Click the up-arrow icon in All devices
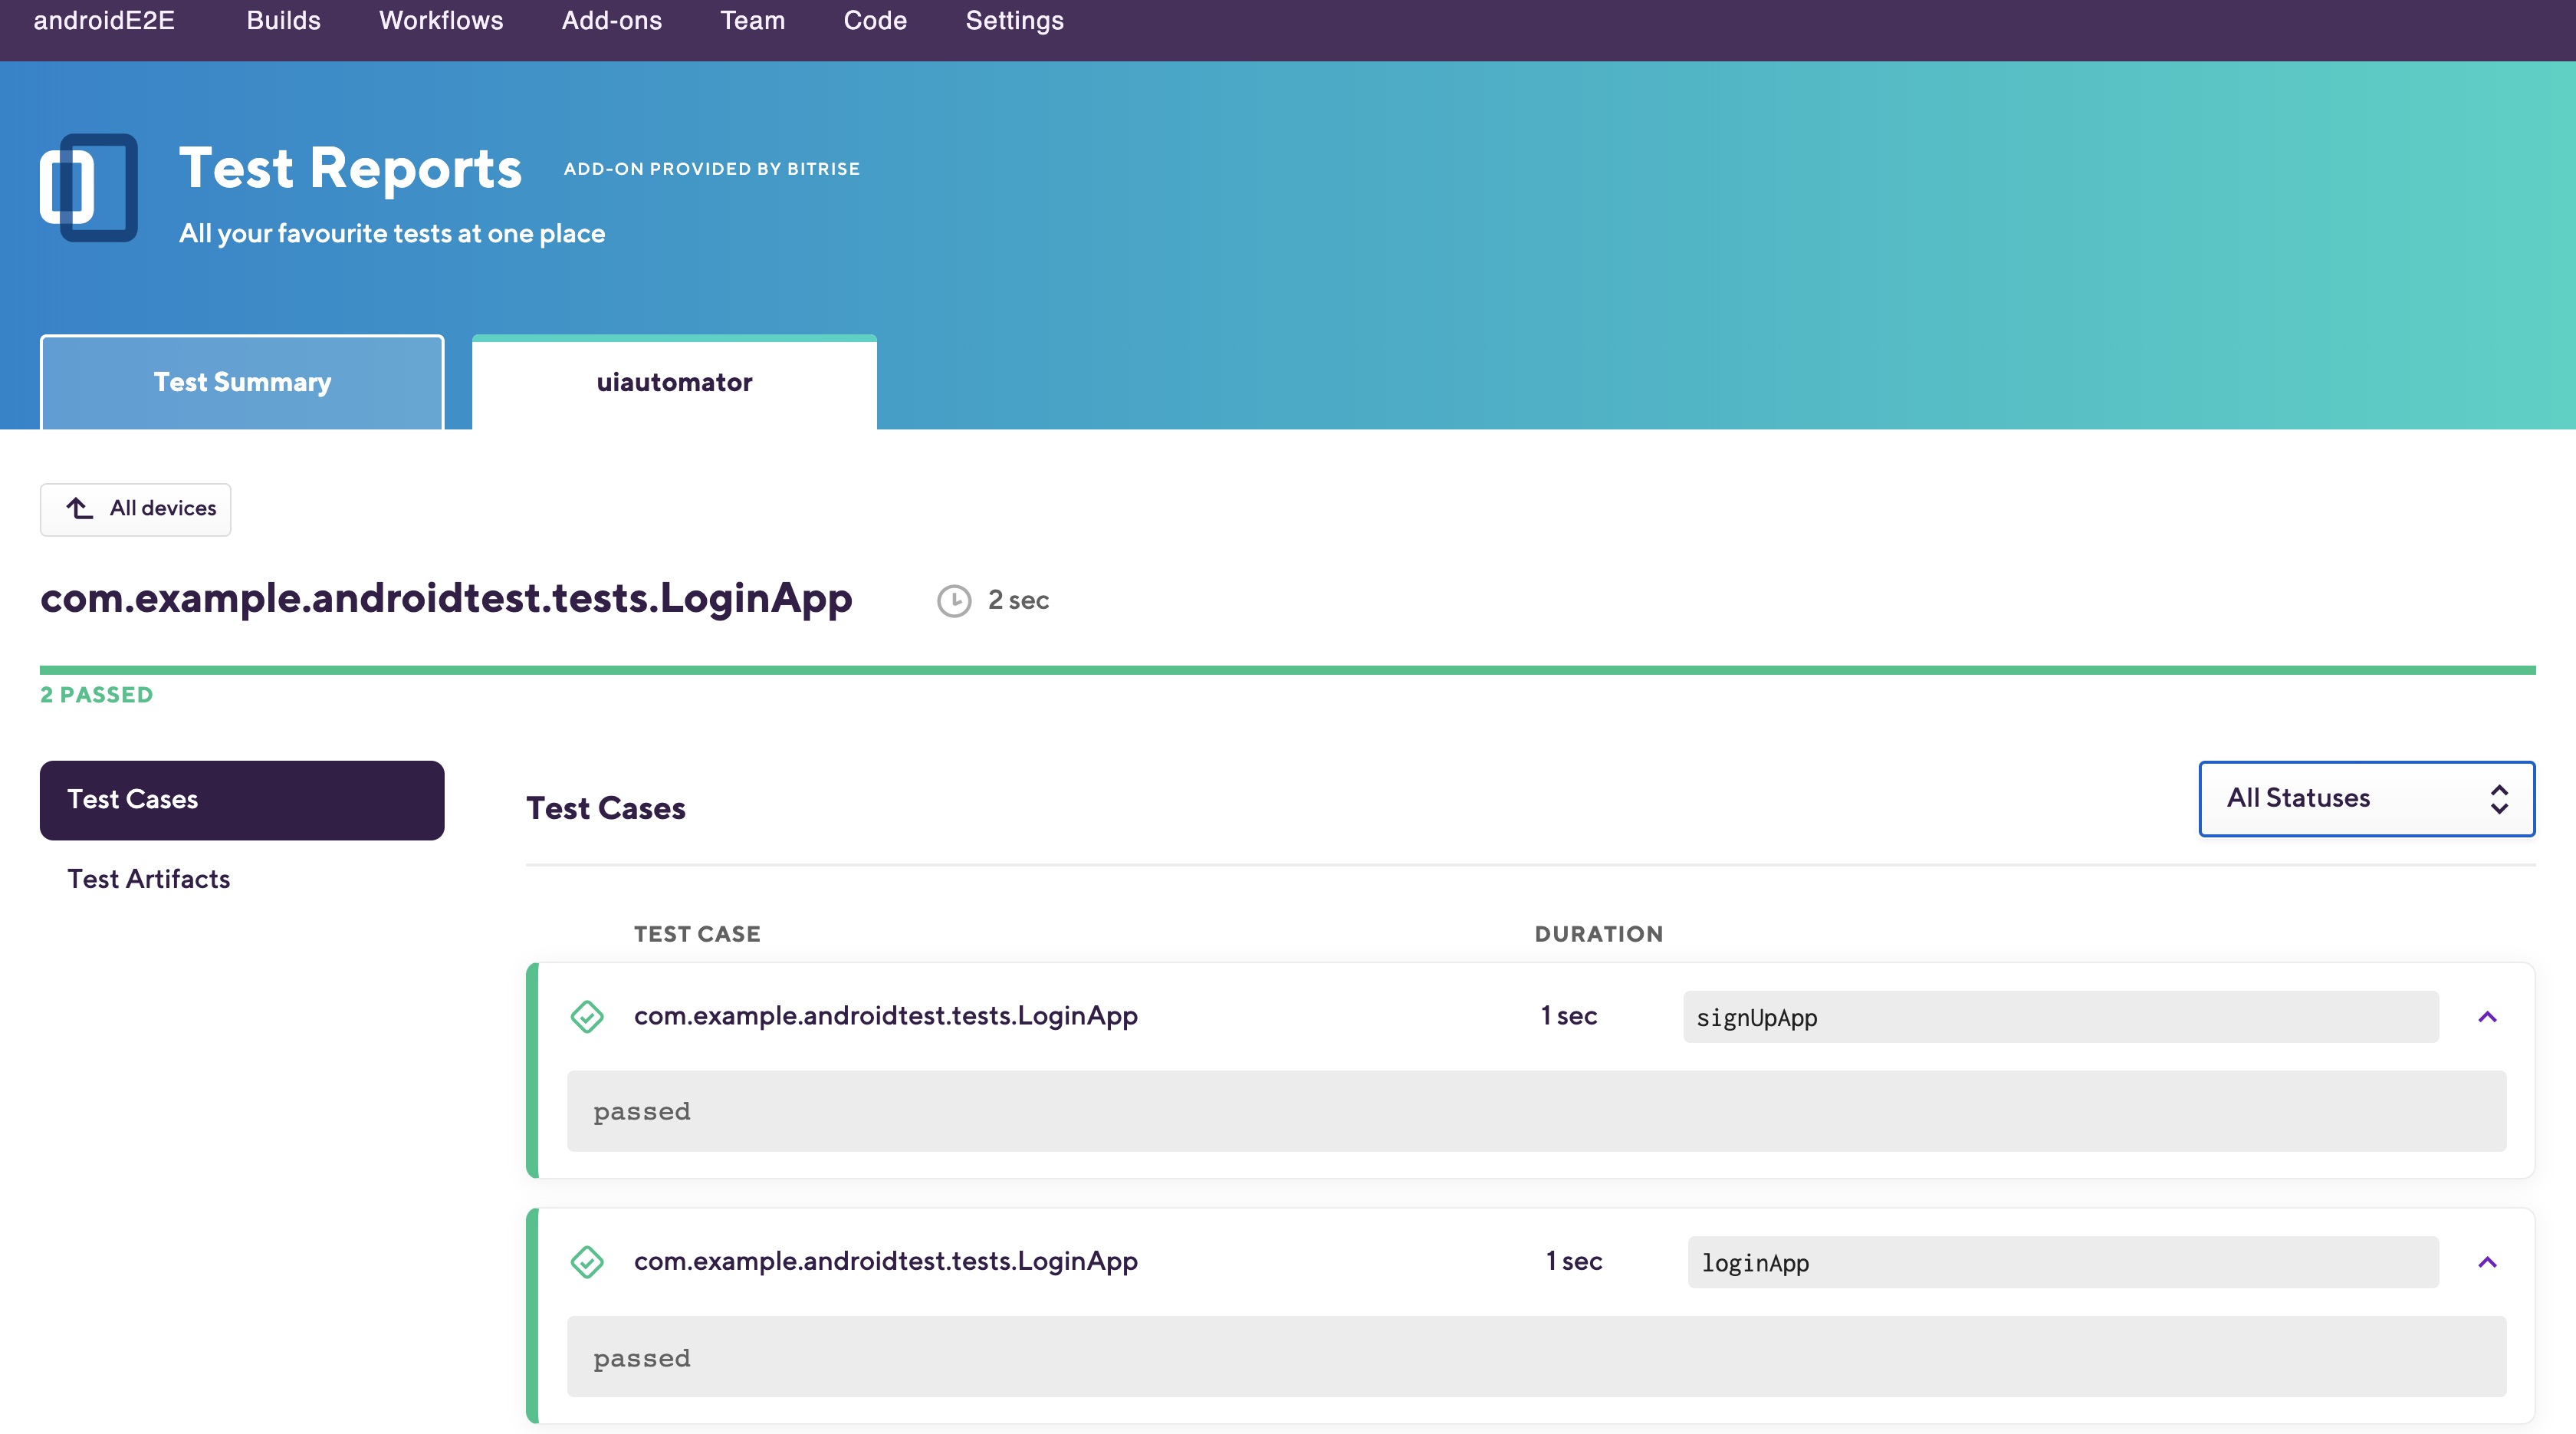The height and width of the screenshot is (1434, 2576). (80, 509)
